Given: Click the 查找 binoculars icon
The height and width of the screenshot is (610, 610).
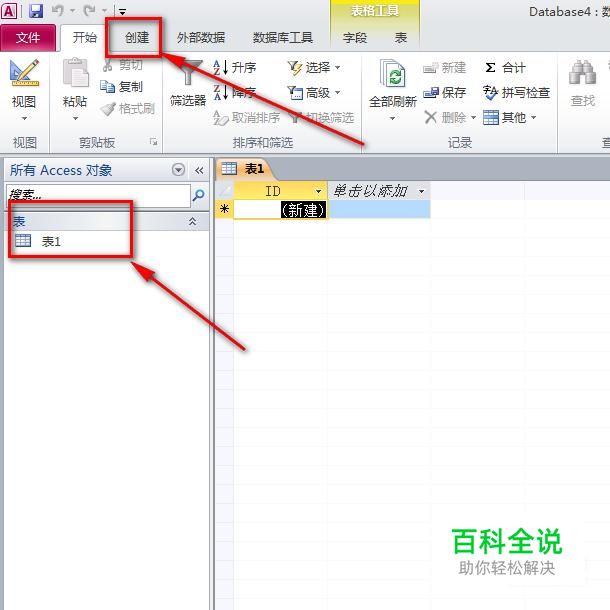Looking at the screenshot, I should [x=582, y=72].
